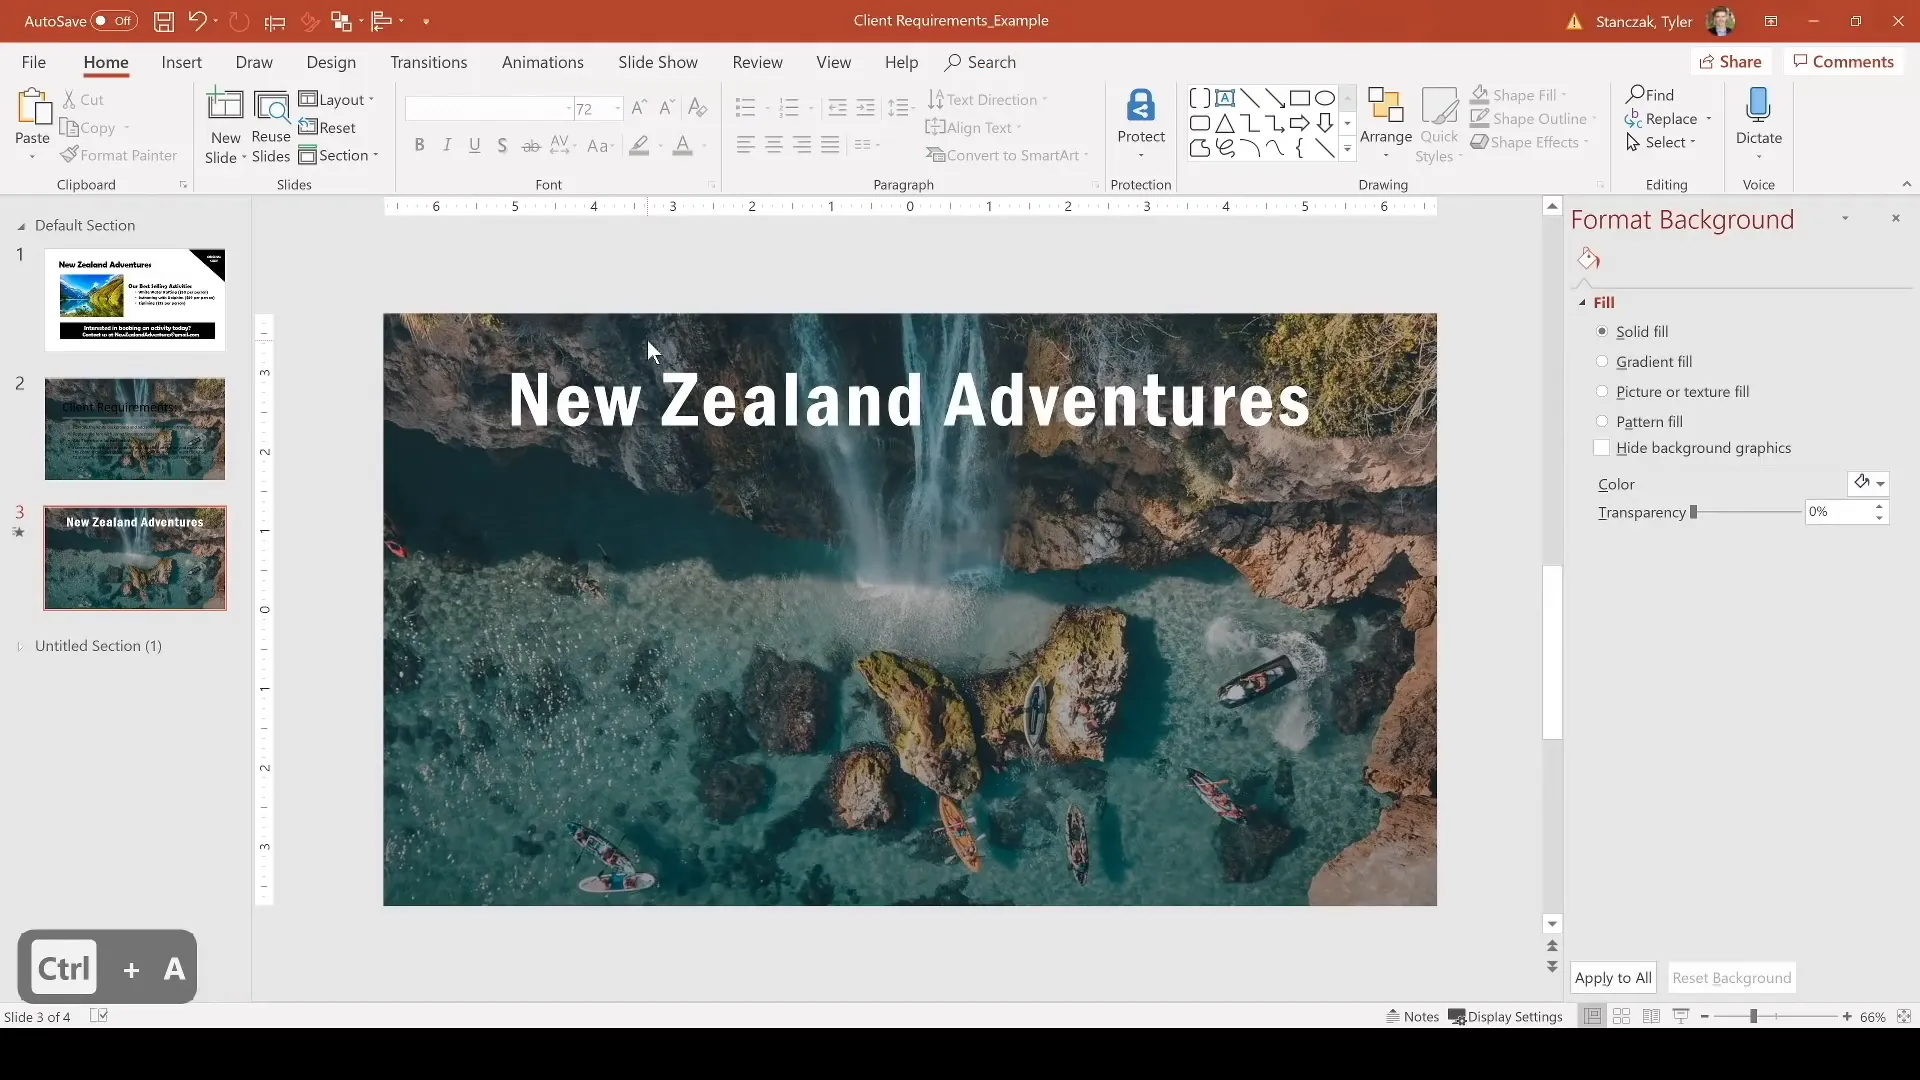Image resolution: width=1920 pixels, height=1080 pixels.
Task: Expand Untitled Section (1)
Action: tap(20, 647)
